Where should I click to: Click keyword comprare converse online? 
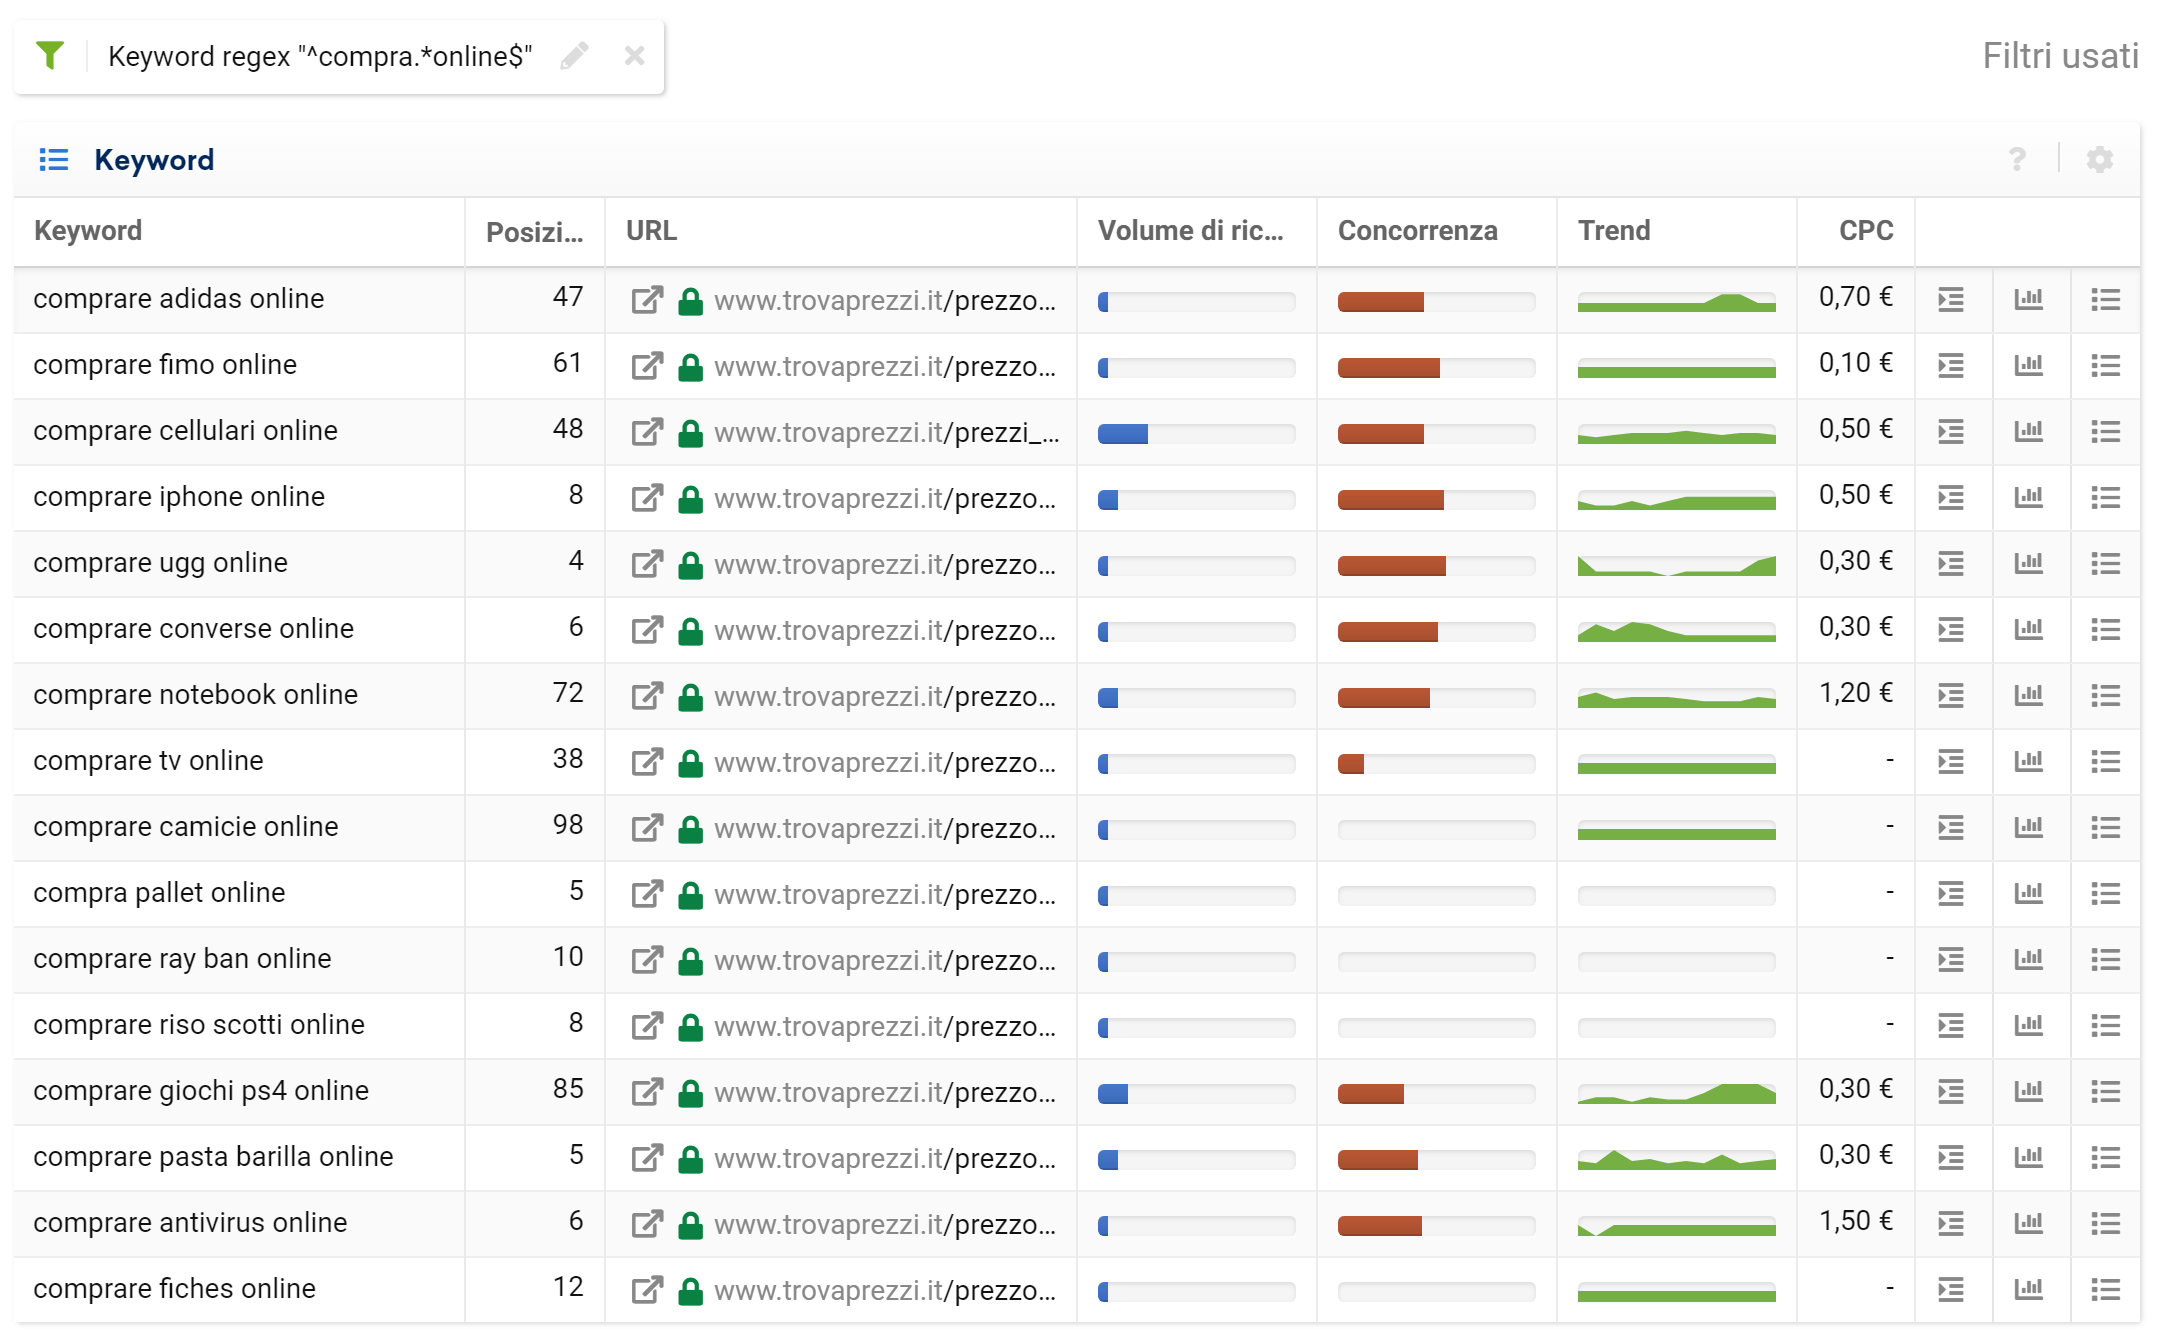tap(194, 629)
